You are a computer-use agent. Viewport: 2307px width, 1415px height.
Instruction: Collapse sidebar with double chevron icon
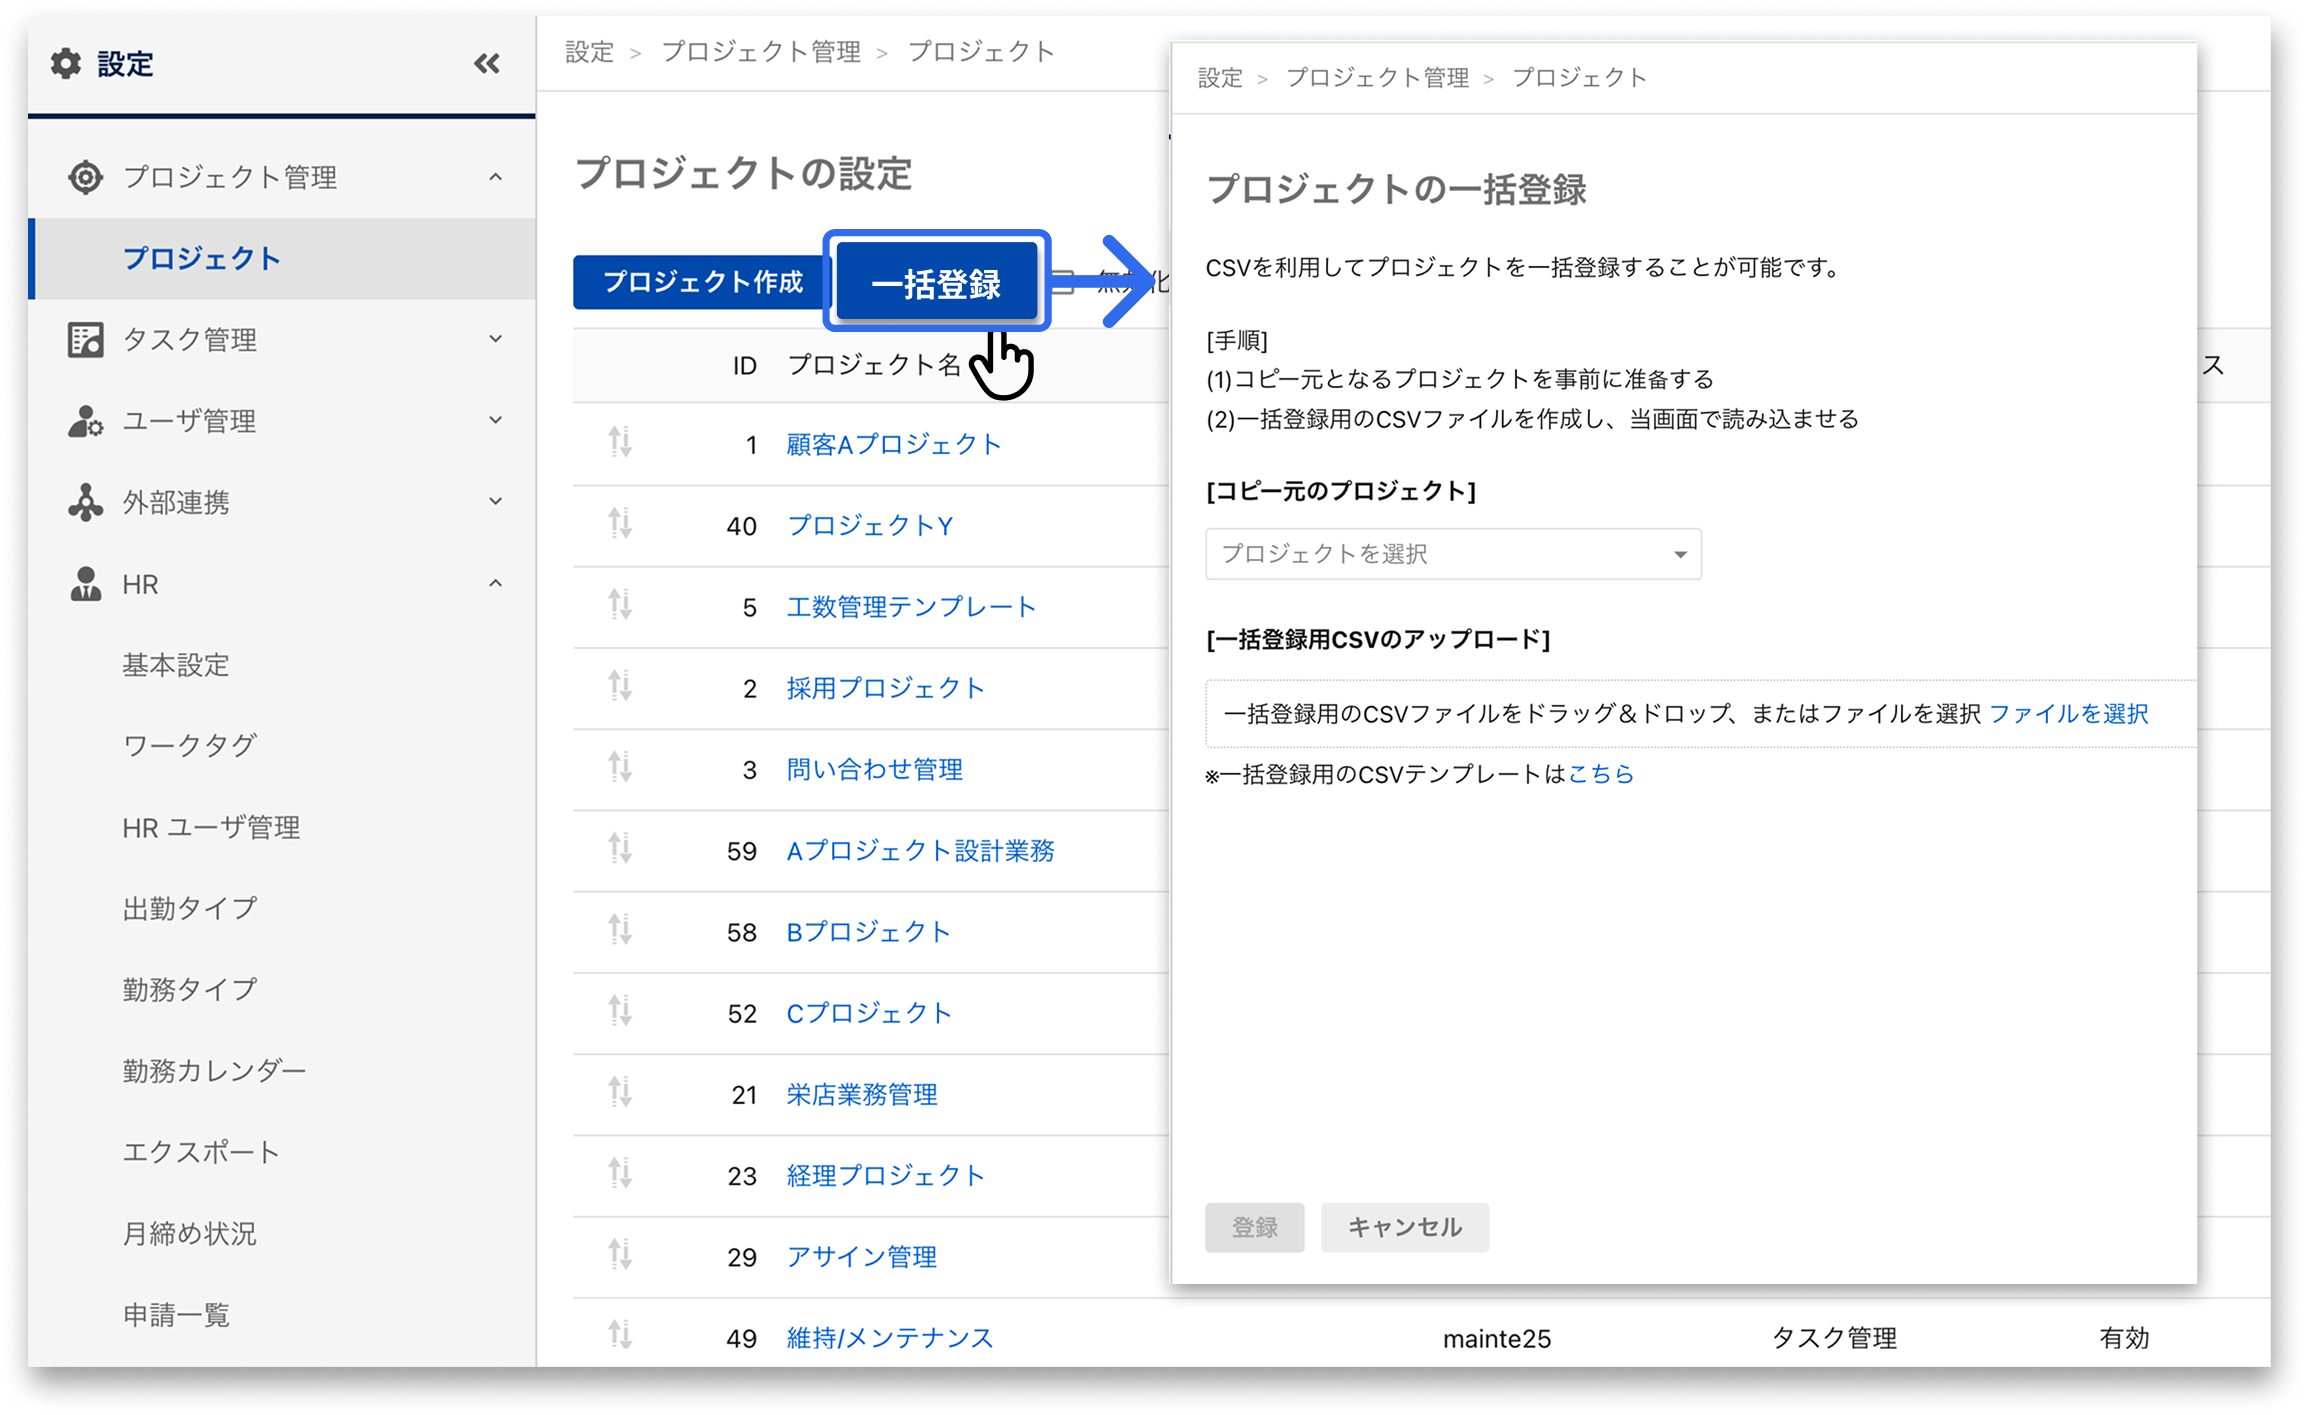tap(487, 64)
